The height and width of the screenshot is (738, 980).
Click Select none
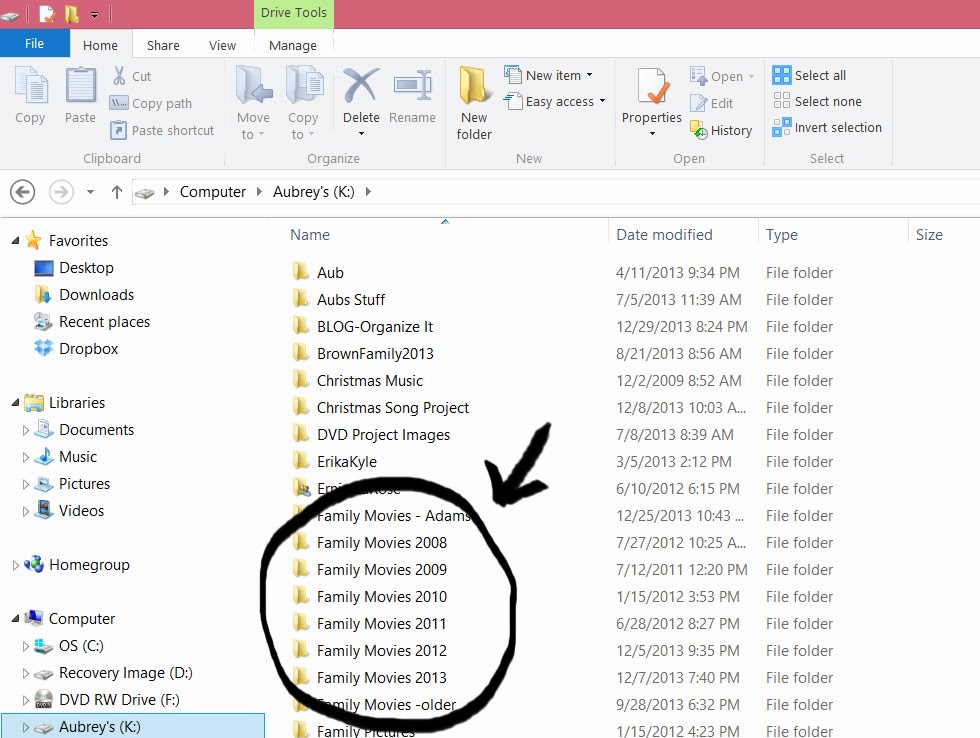click(x=817, y=101)
